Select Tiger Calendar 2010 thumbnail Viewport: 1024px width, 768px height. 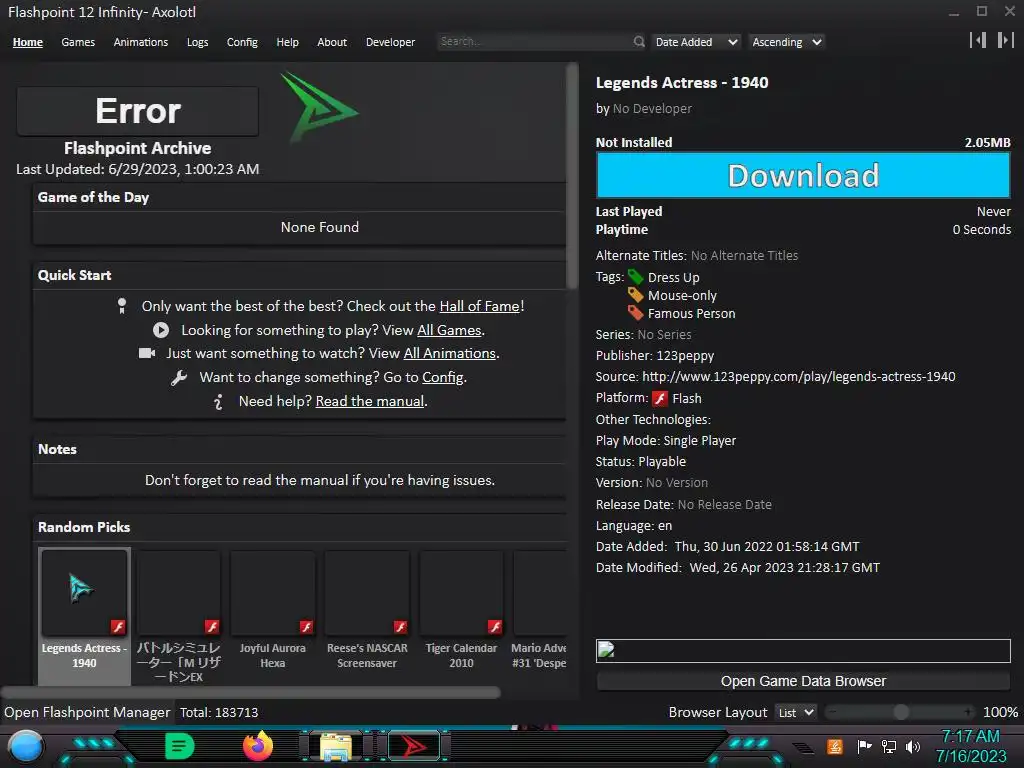point(461,611)
